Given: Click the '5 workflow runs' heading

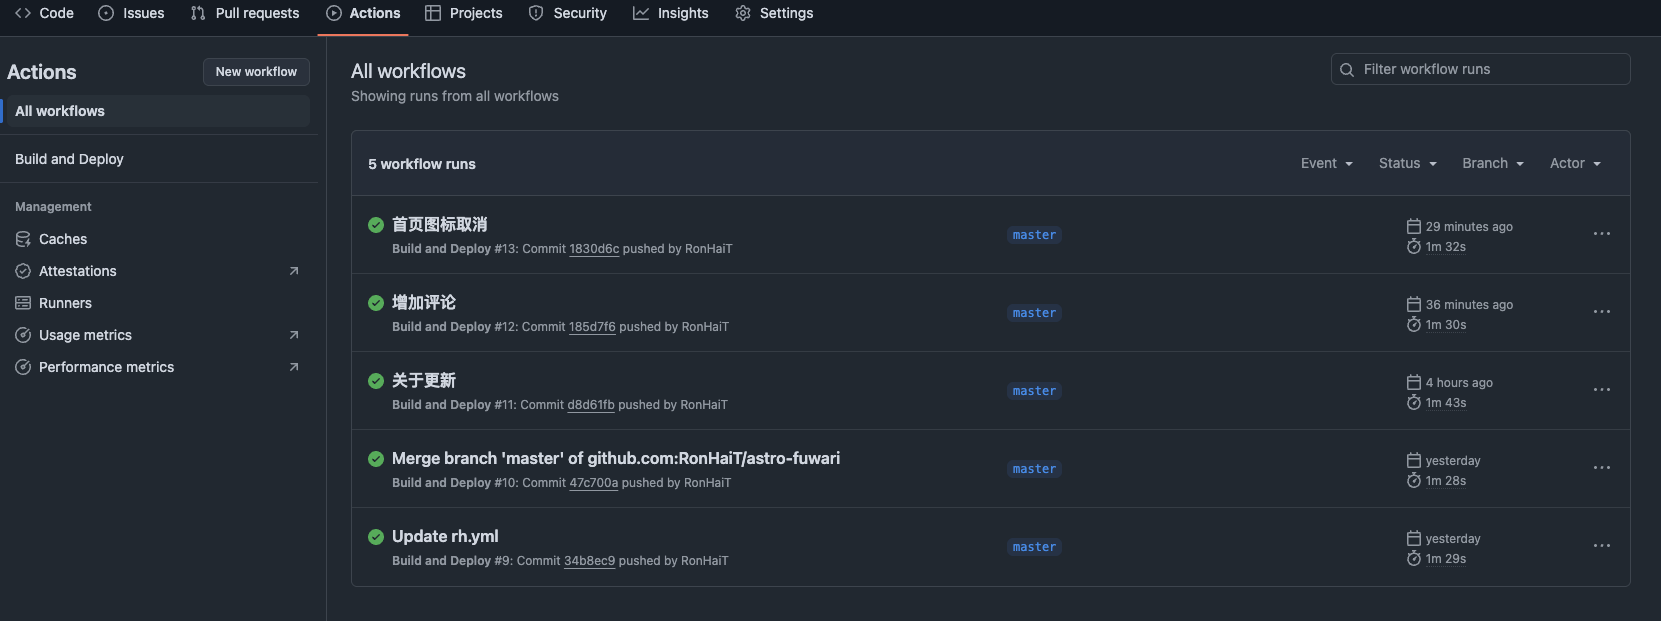Looking at the screenshot, I should (422, 164).
